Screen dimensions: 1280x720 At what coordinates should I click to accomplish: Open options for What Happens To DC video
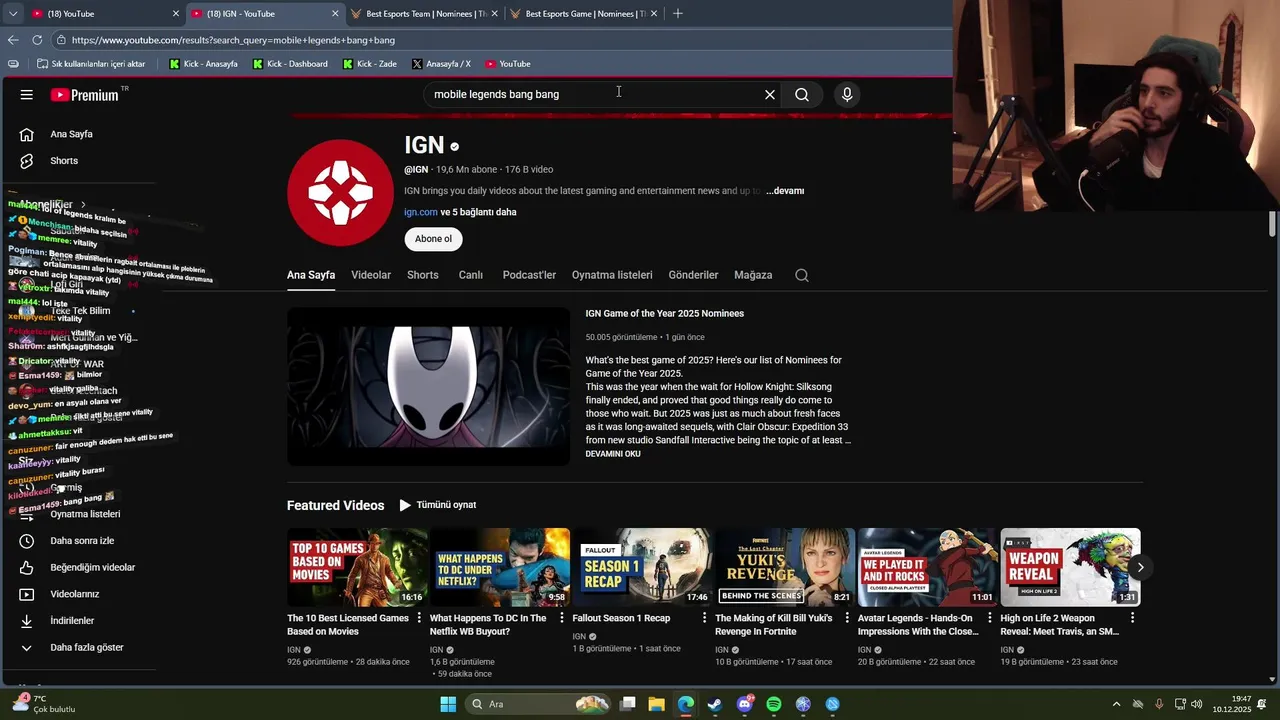coord(562,618)
